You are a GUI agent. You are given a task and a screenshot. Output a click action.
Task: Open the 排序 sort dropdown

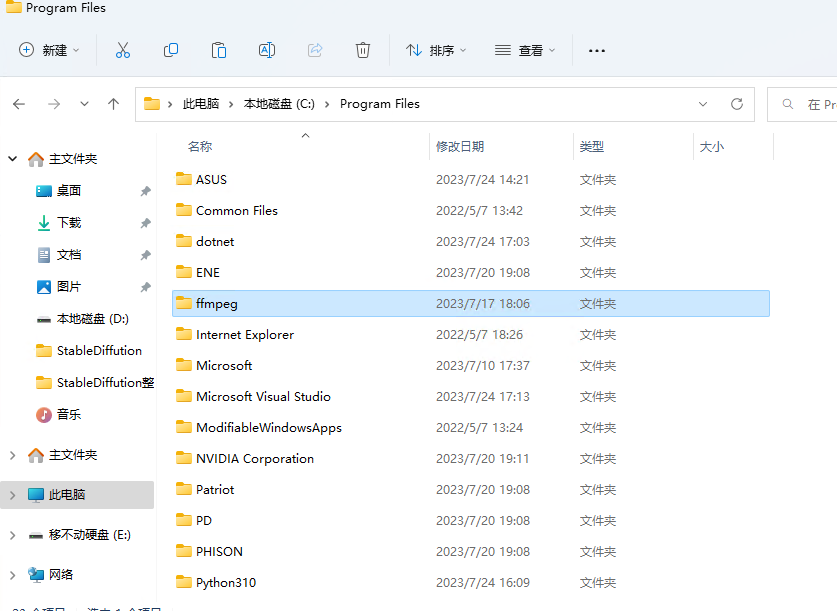[x=436, y=50]
